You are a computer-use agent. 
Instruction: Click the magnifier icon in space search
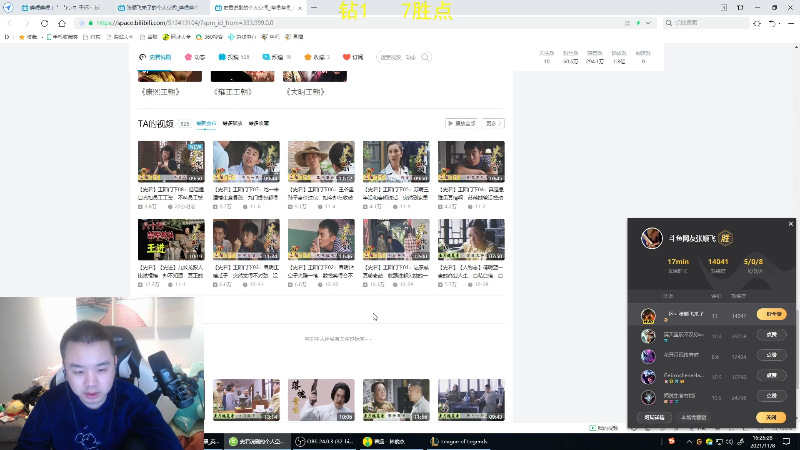(x=426, y=57)
